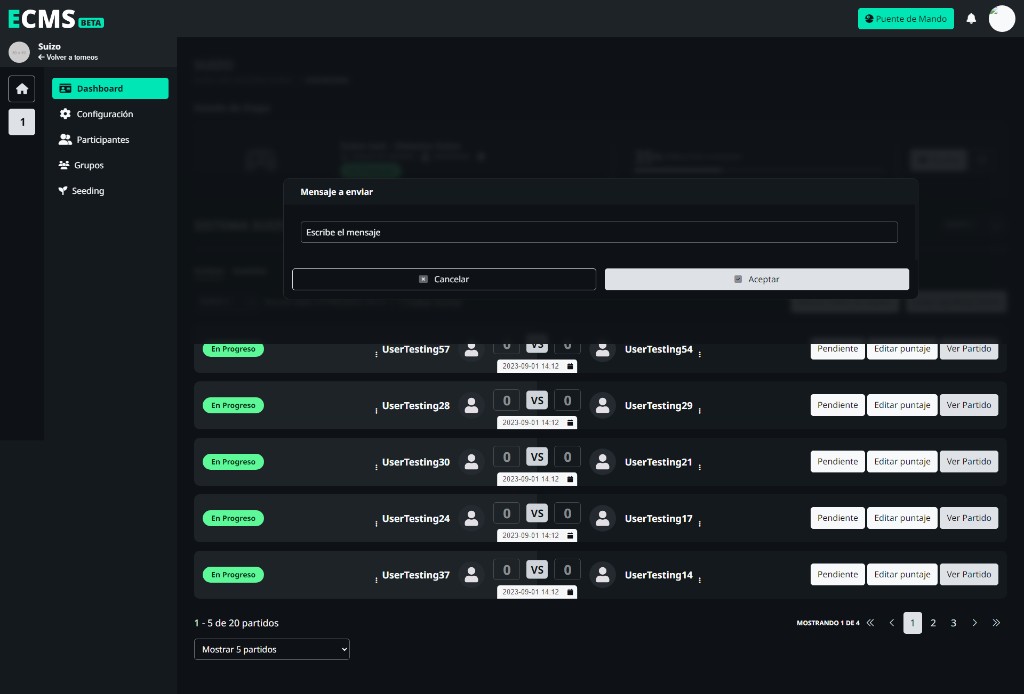Open options dots beside UserTesting30
Image resolution: width=1024 pixels, height=694 pixels.
pos(376,467)
